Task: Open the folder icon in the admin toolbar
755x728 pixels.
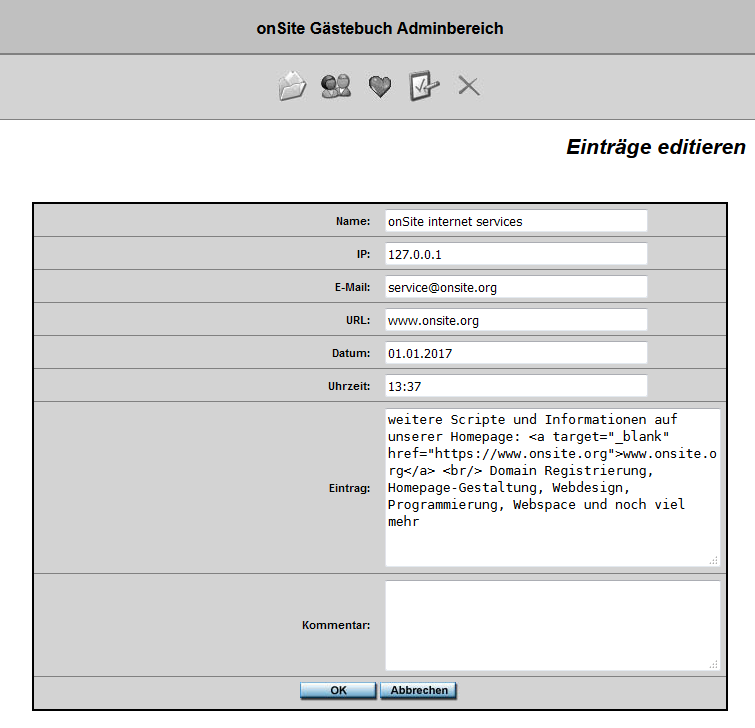Action: point(292,86)
